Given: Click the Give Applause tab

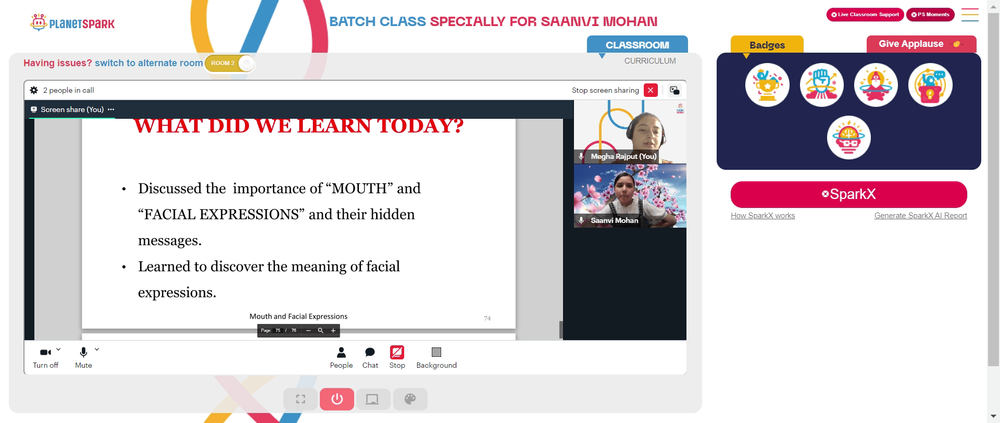Looking at the screenshot, I should [x=921, y=44].
